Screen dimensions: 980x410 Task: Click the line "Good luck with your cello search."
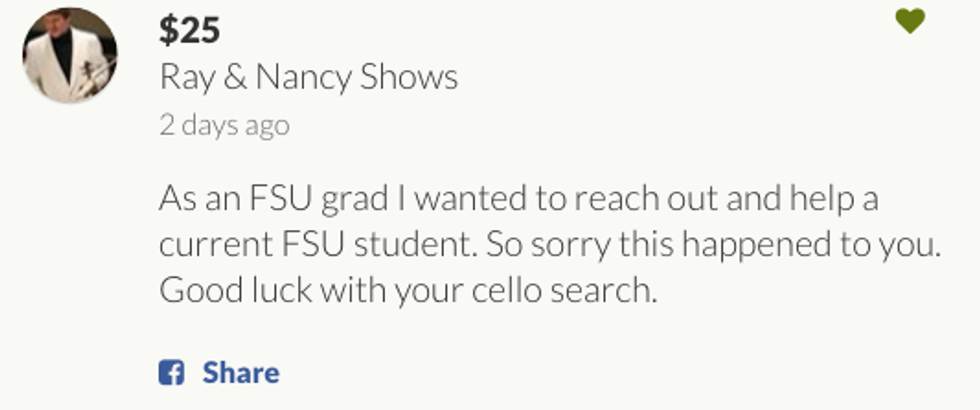[409, 291]
